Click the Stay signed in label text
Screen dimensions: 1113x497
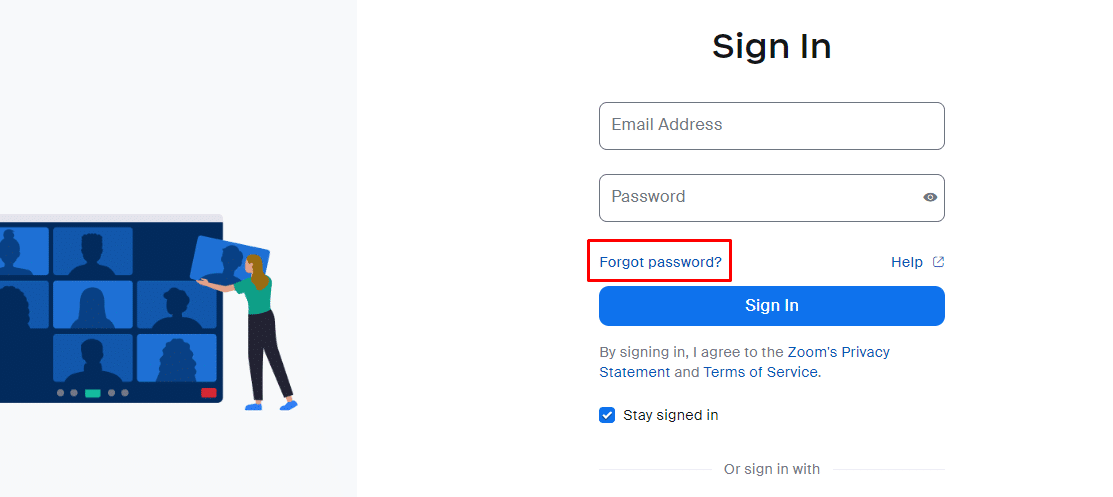(x=671, y=415)
